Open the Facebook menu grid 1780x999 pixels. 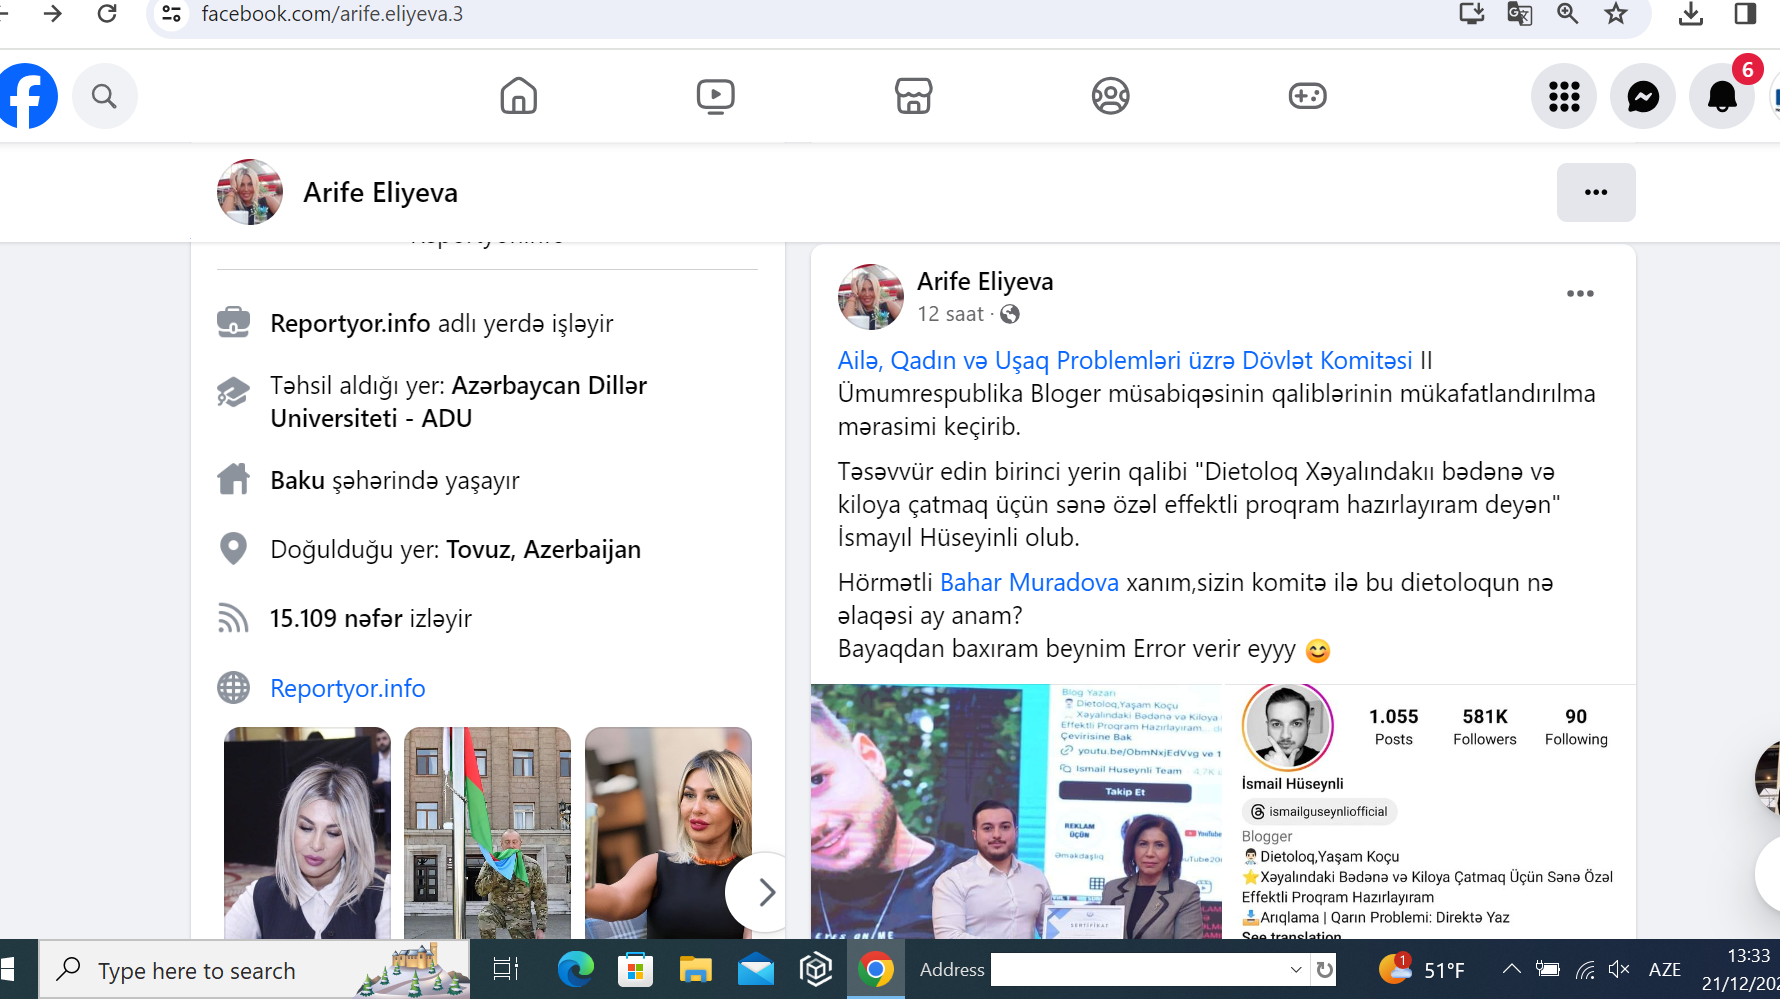1564,96
